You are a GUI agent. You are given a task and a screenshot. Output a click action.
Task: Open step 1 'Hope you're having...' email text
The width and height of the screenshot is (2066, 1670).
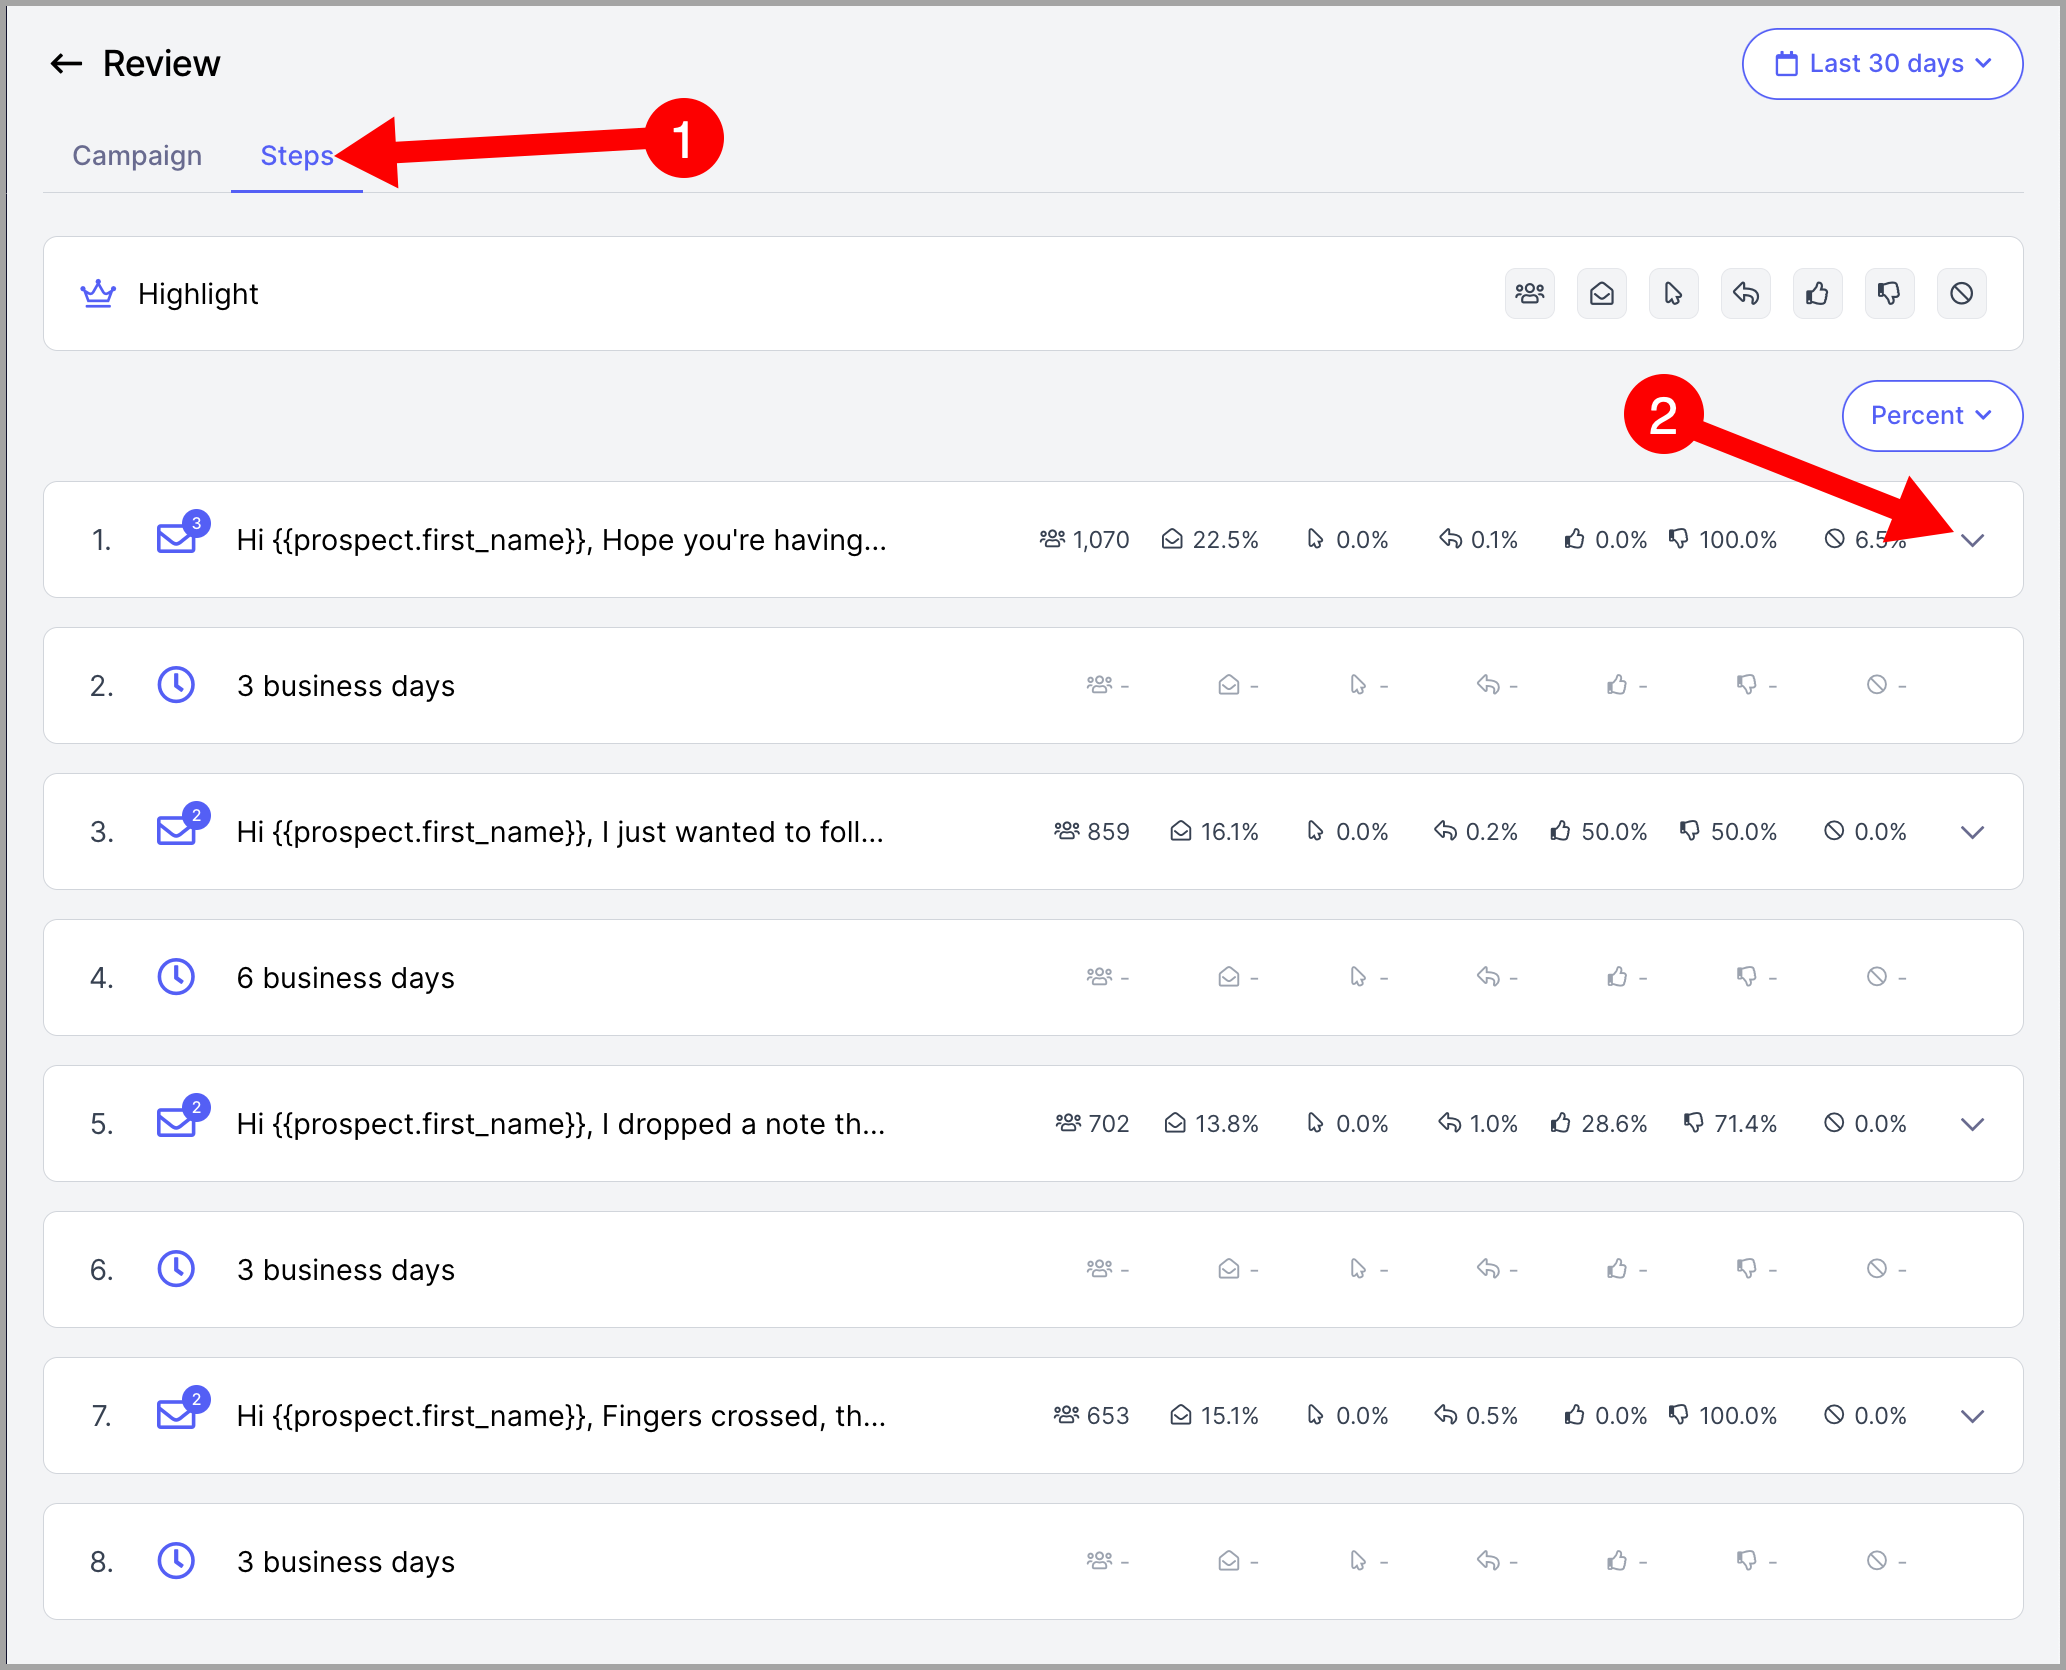point(561,540)
